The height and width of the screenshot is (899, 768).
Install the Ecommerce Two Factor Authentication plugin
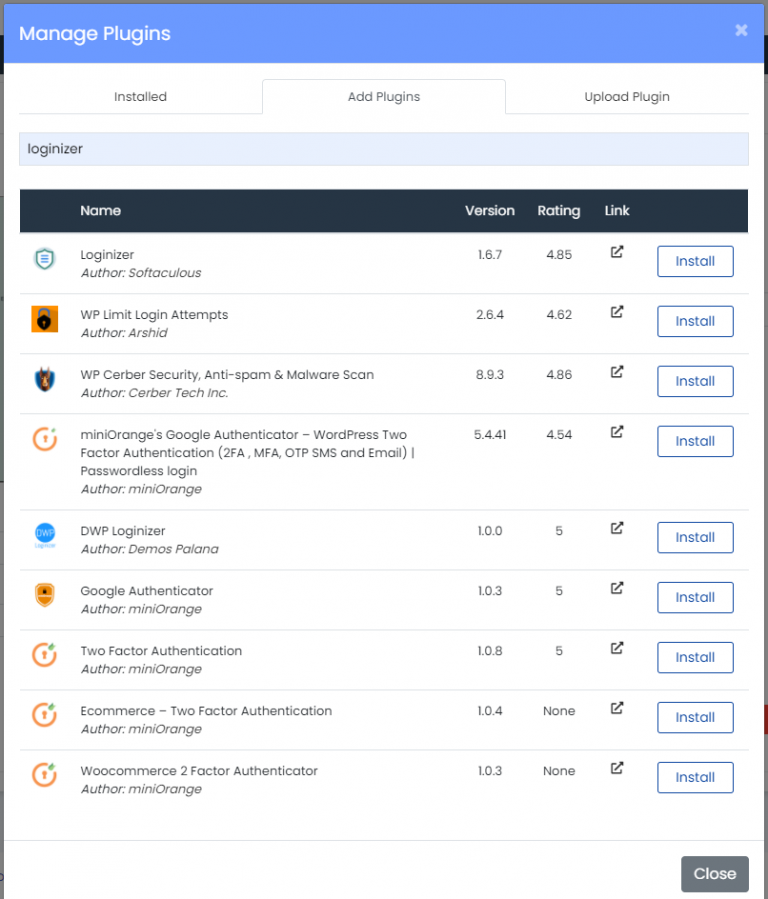(695, 717)
